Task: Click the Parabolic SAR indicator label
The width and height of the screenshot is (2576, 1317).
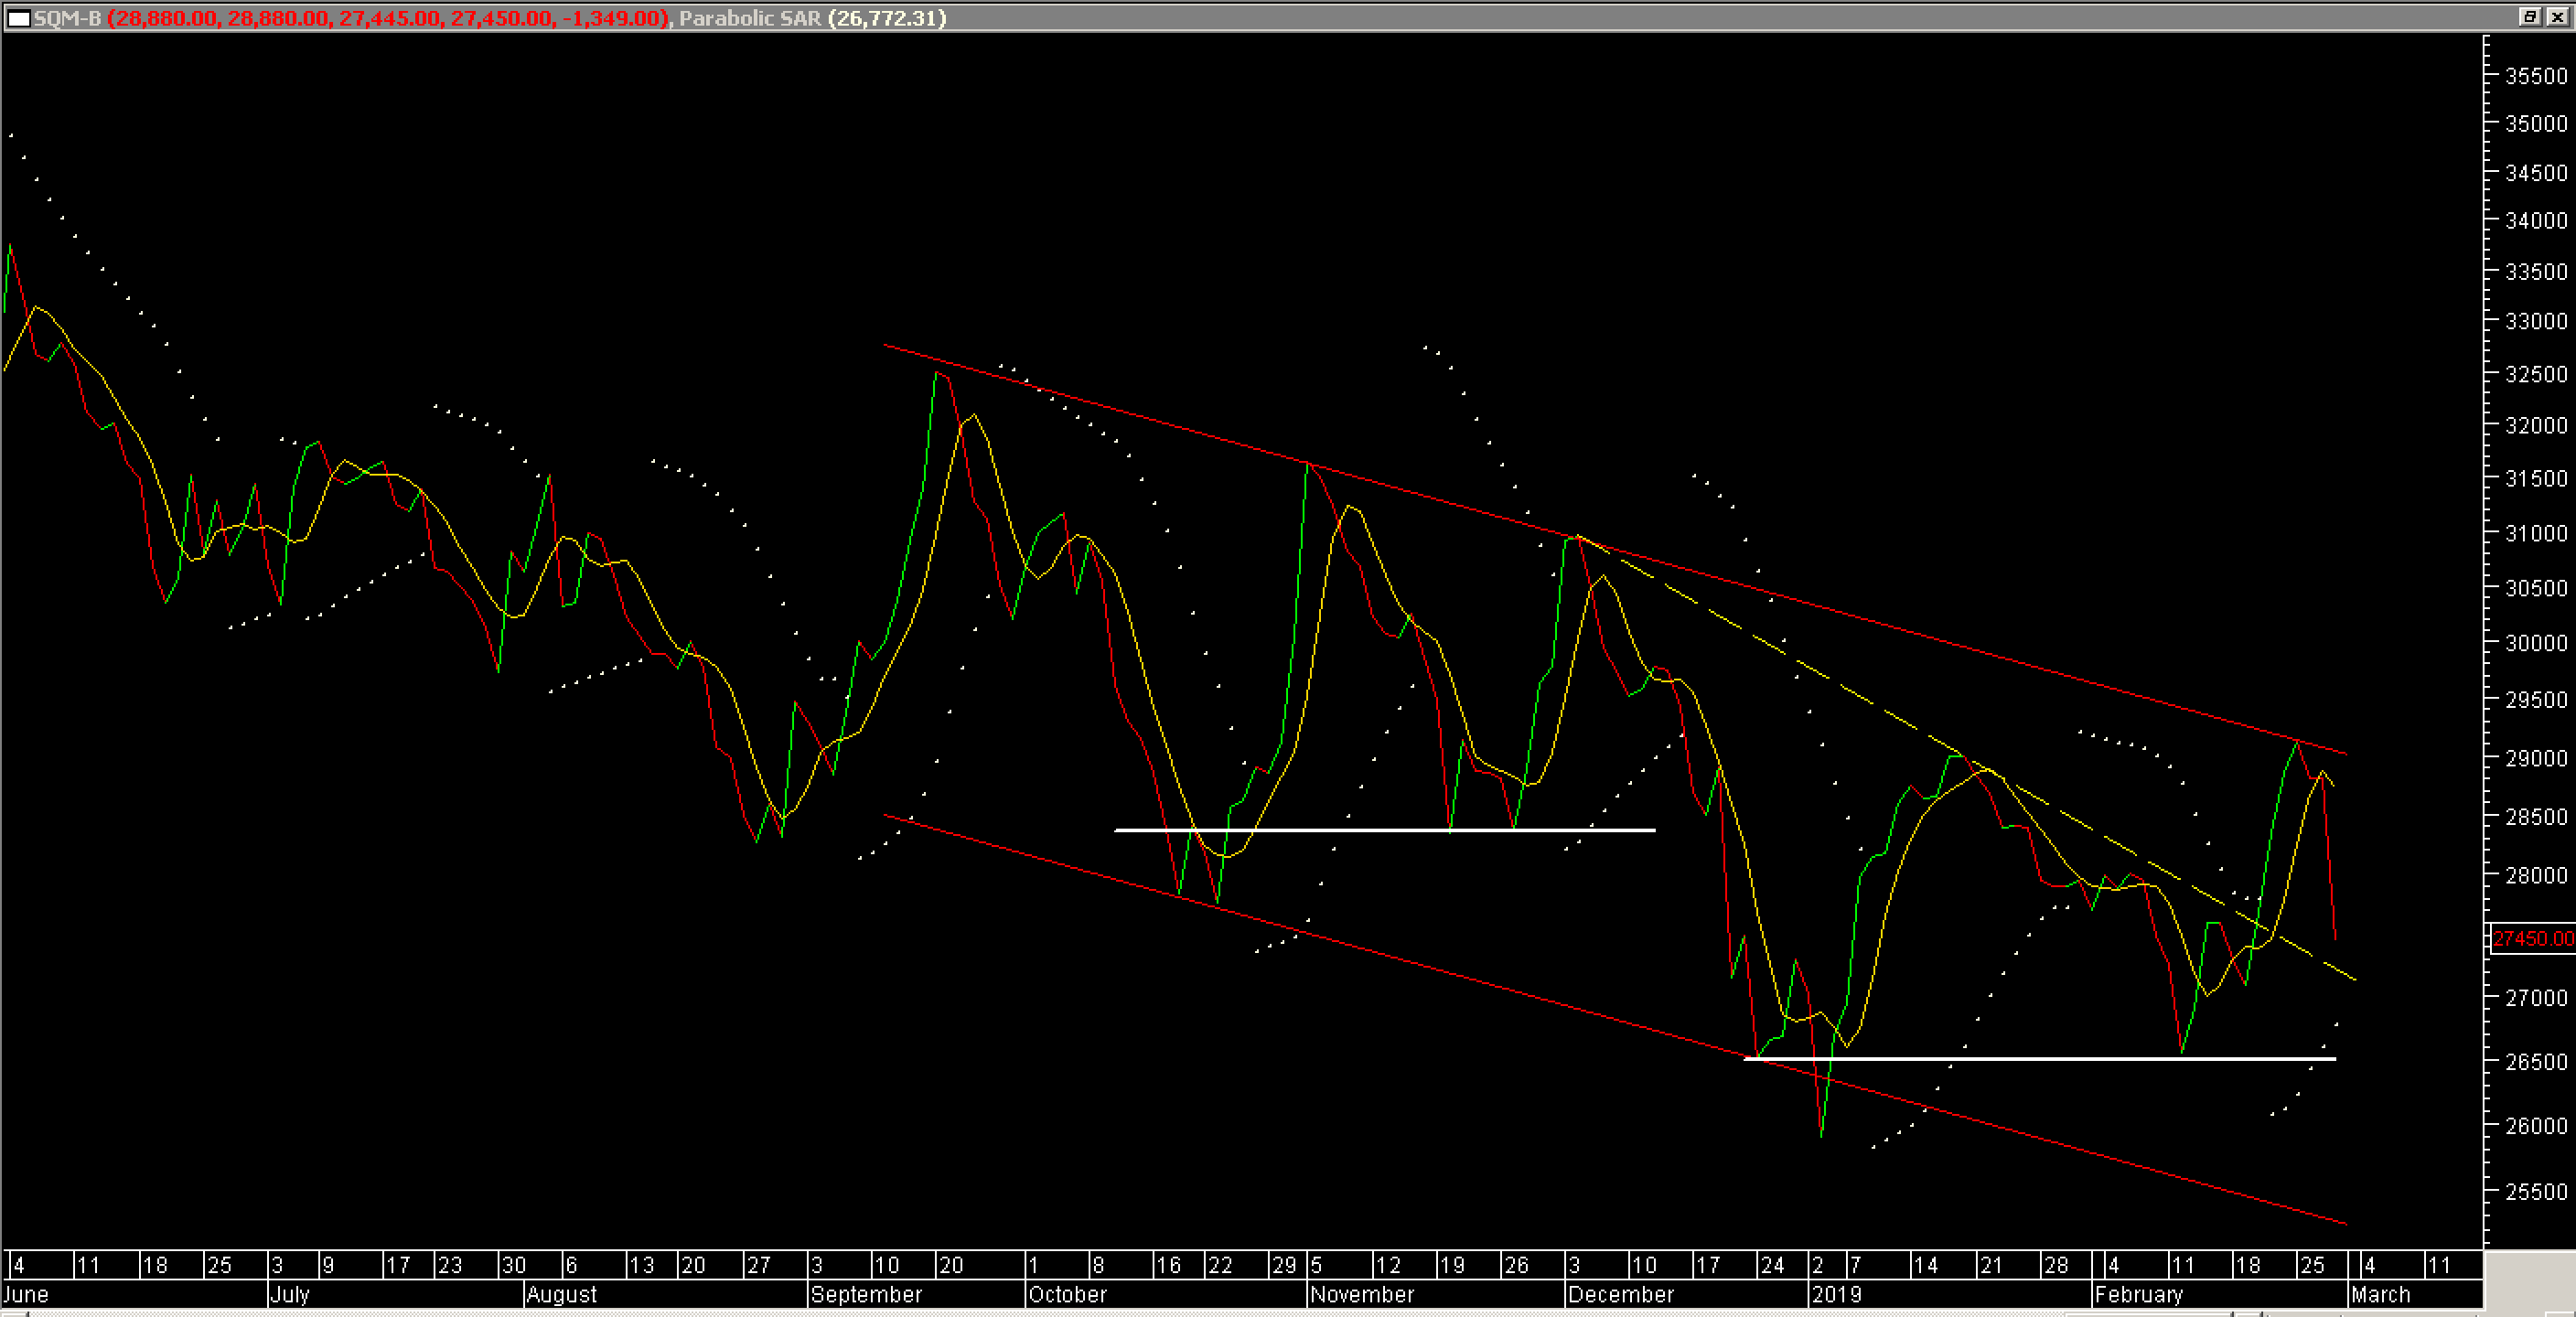Action: tap(750, 18)
